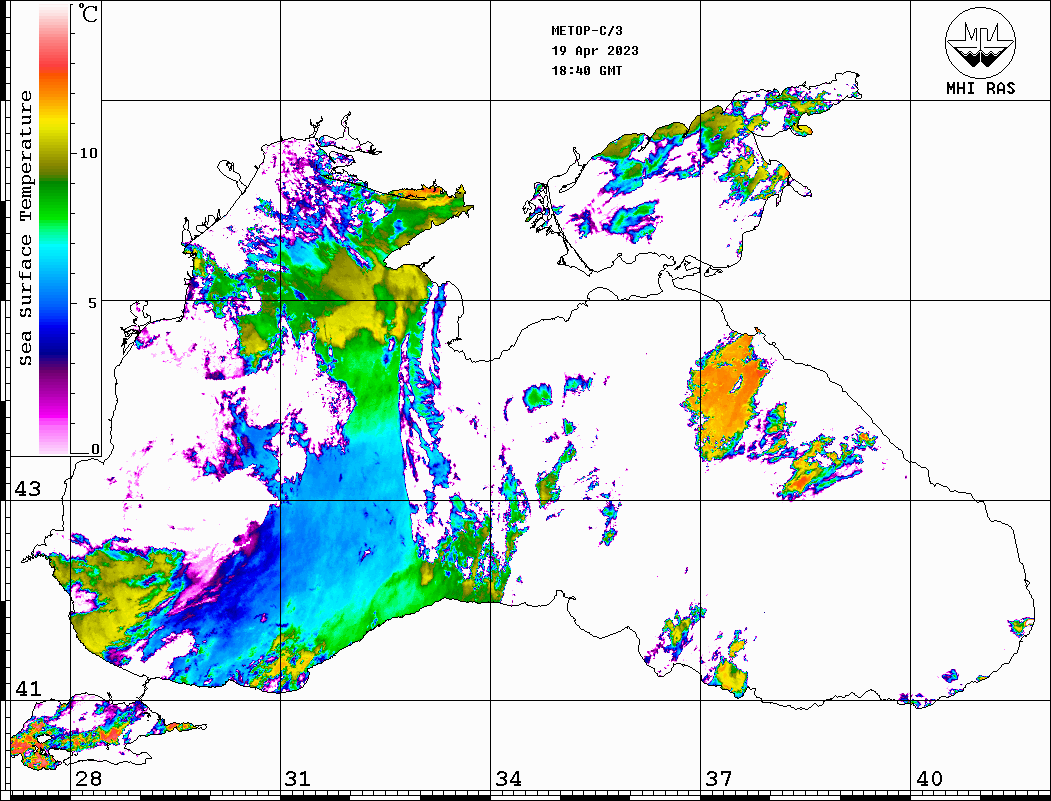The image size is (1051, 801).
Task: Click the '18:40 GMT' time text
Action: 587,70
